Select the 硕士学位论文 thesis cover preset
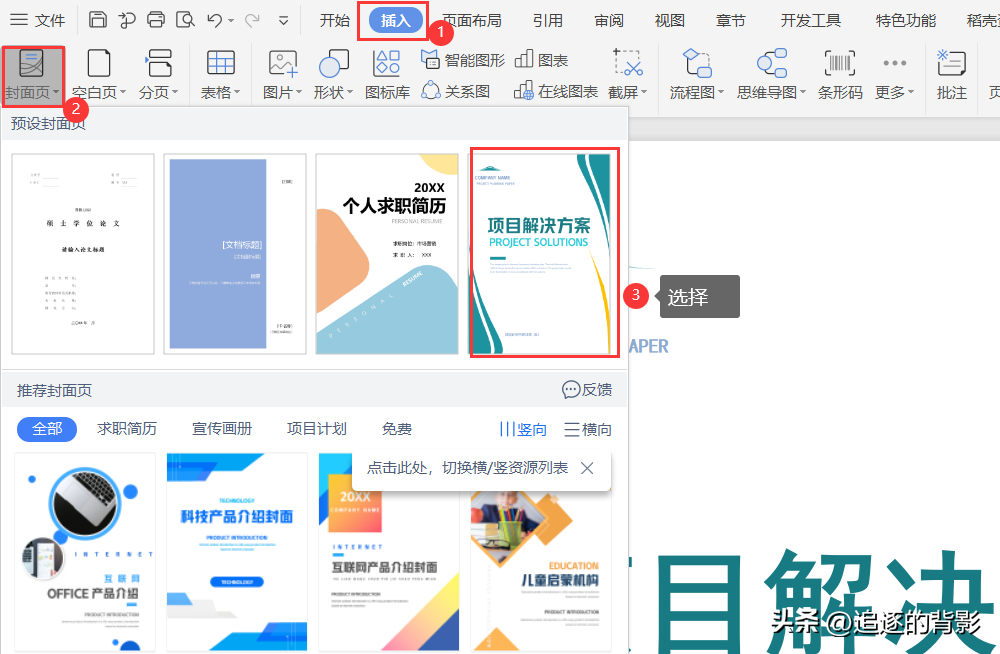Viewport: 1000px width, 654px height. click(x=83, y=254)
